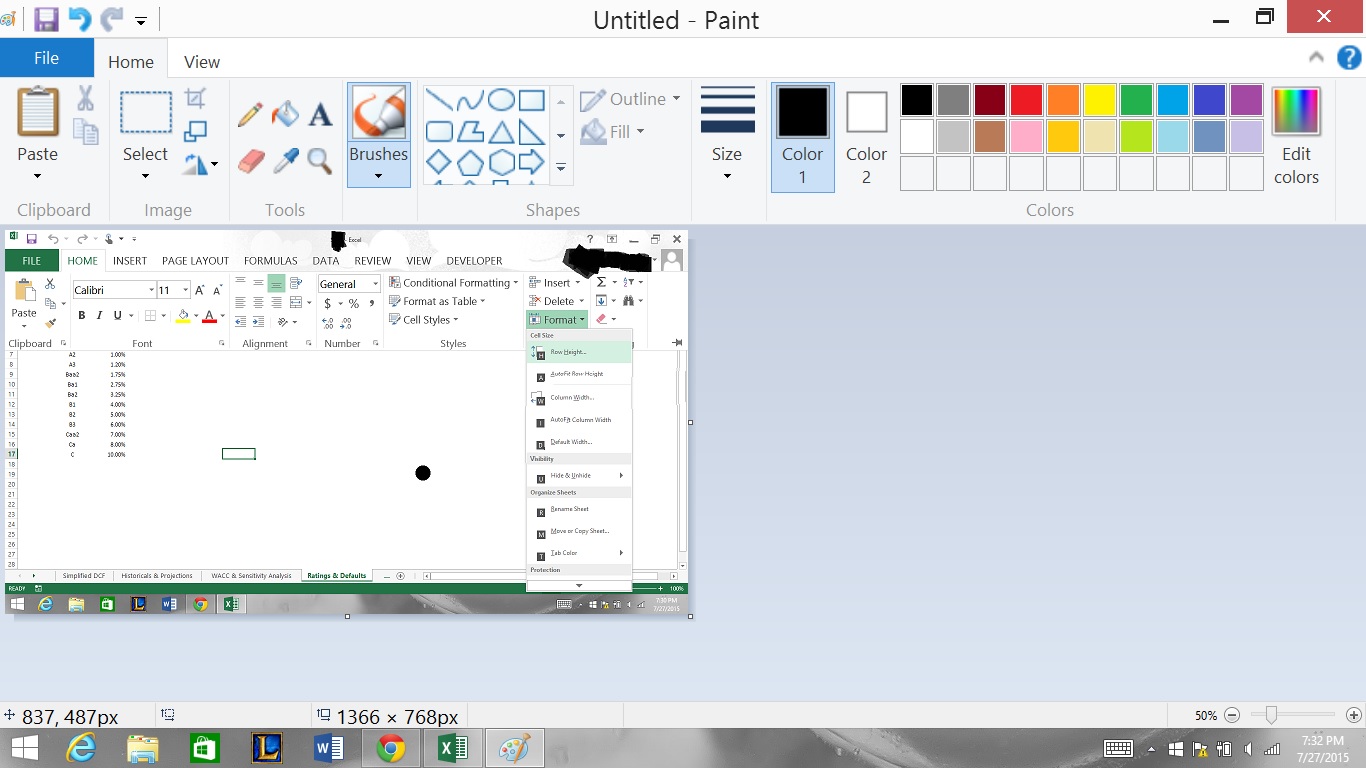The height and width of the screenshot is (768, 1366).
Task: Click the Edit colors button
Action: point(1296,136)
